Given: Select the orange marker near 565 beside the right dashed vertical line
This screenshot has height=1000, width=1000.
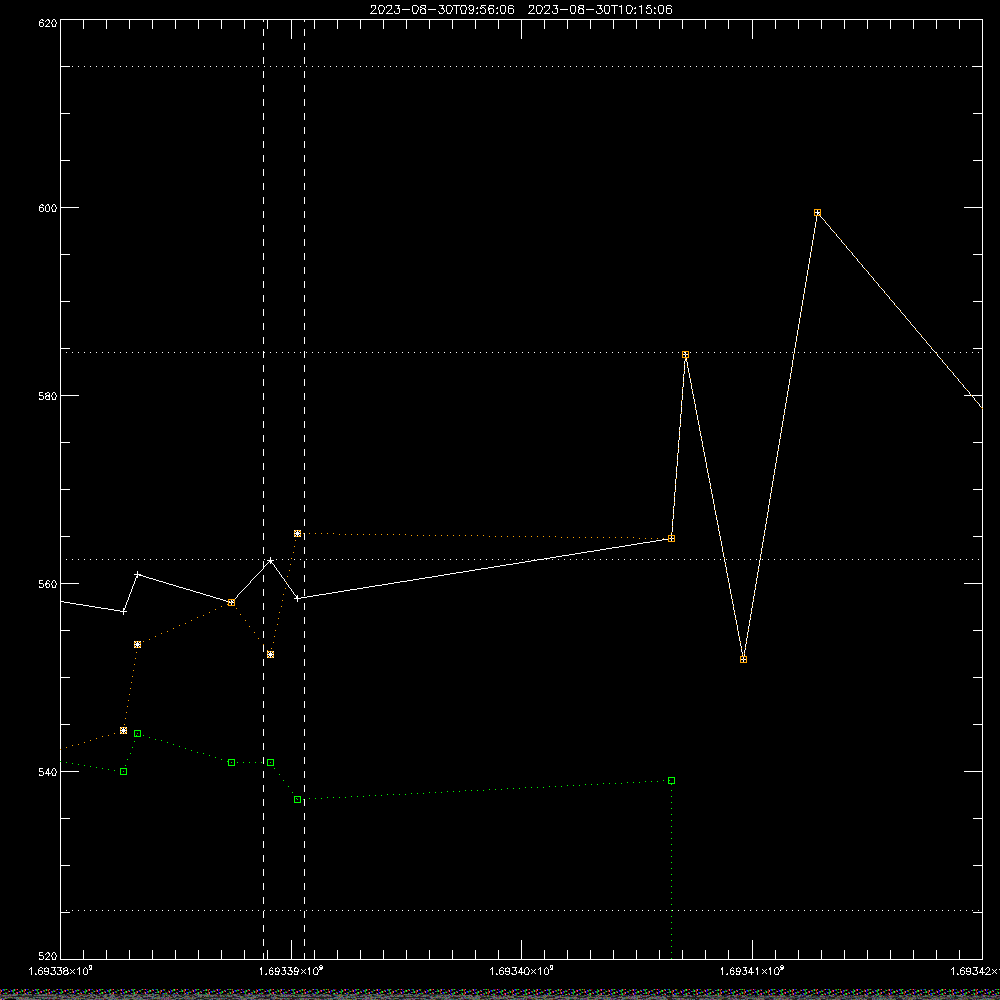Looking at the screenshot, I should [297, 533].
